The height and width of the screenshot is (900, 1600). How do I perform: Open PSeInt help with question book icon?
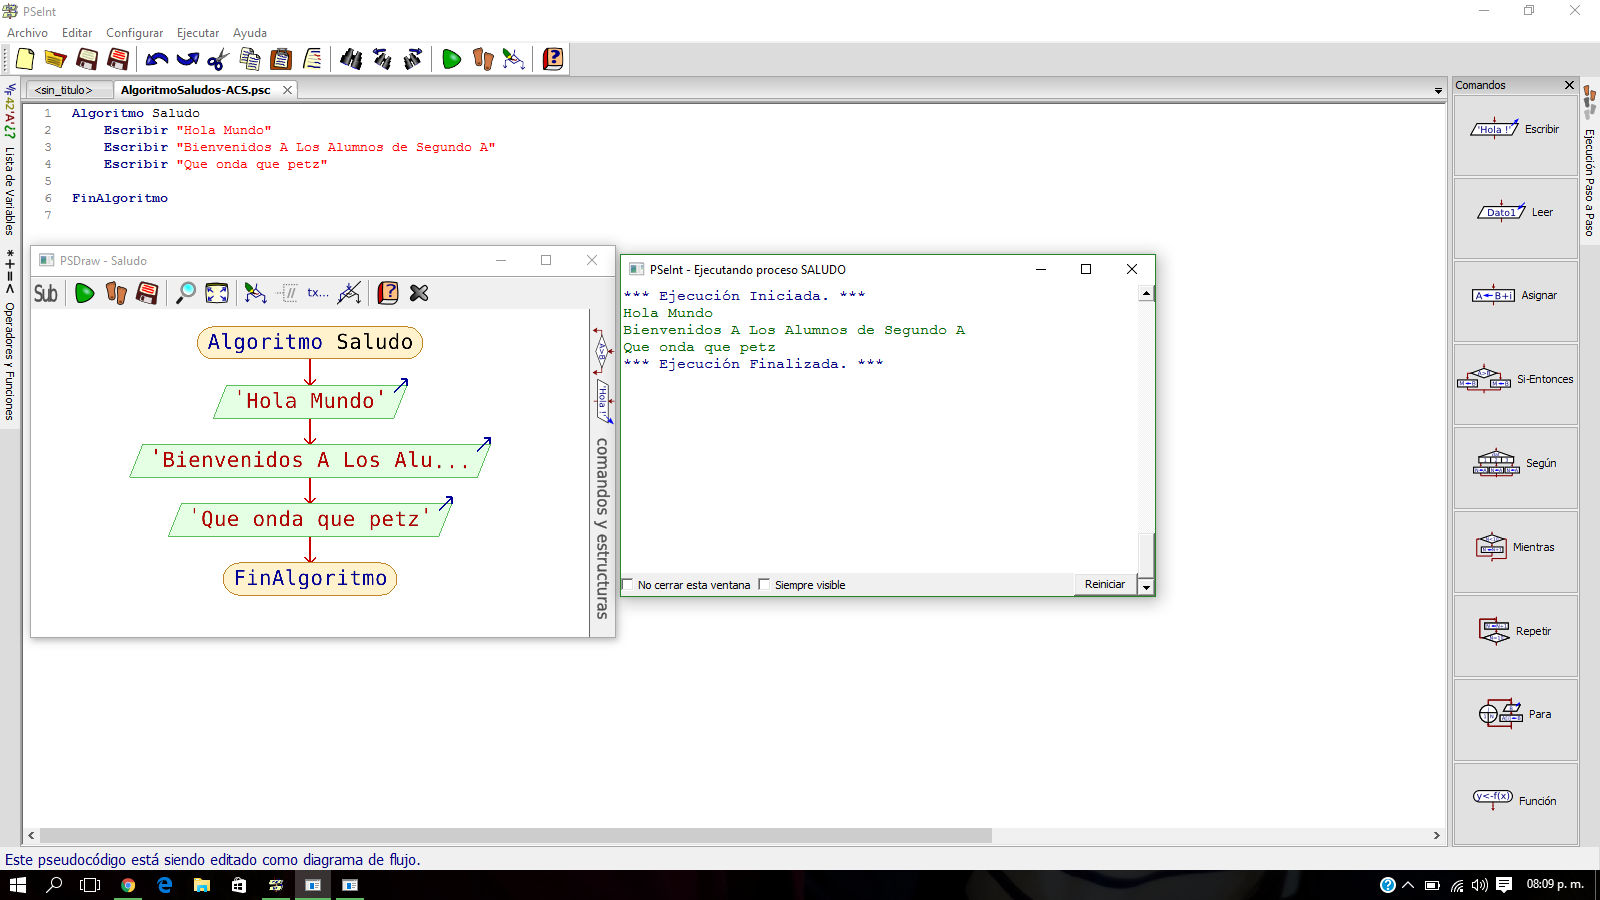[553, 59]
